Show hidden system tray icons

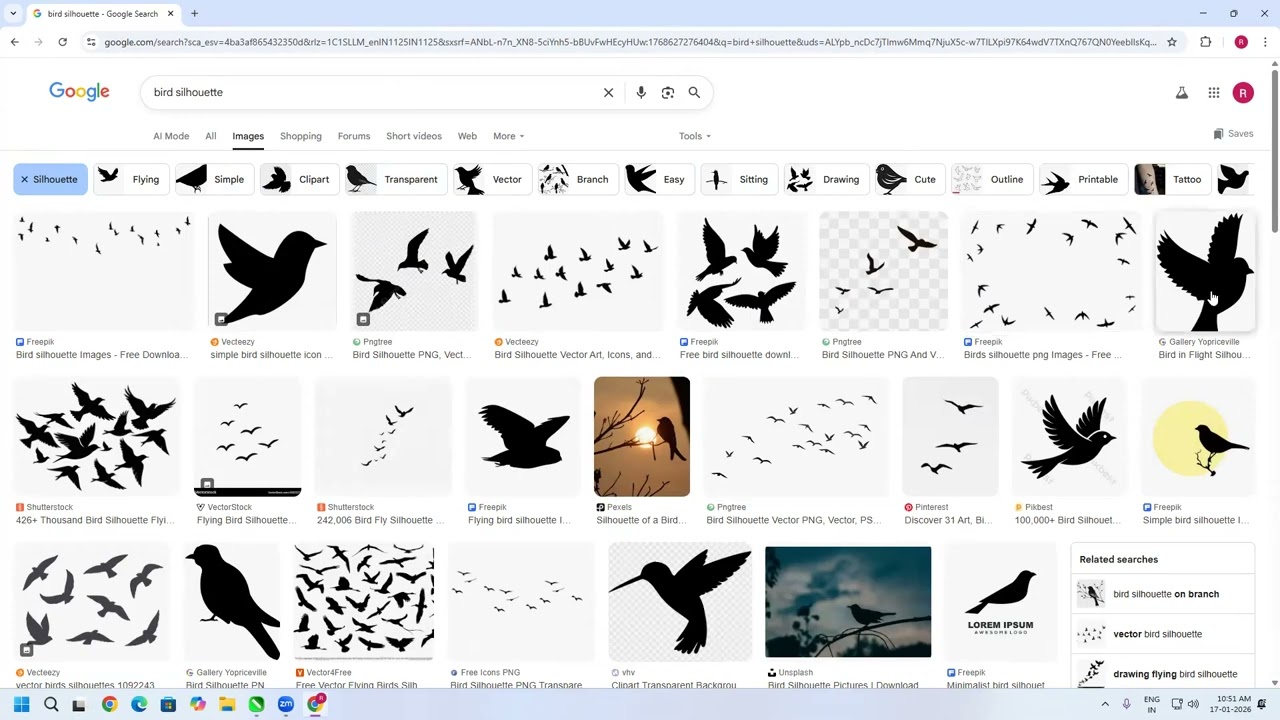[x=1105, y=704]
